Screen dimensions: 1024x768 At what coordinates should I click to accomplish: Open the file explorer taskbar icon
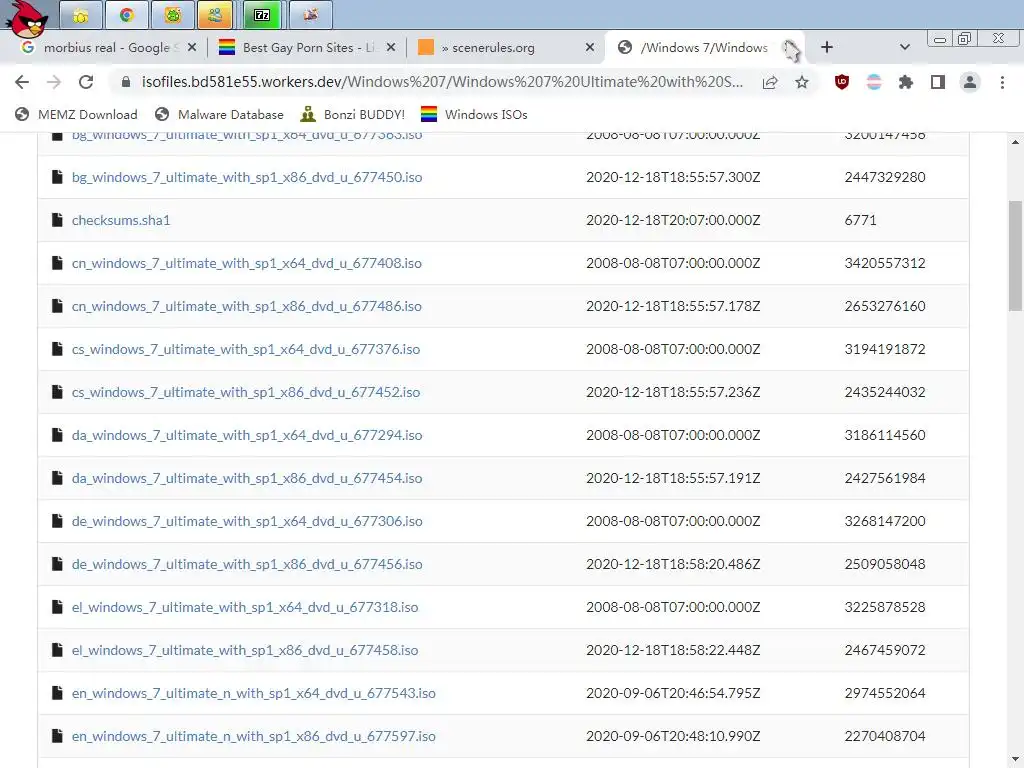80,15
